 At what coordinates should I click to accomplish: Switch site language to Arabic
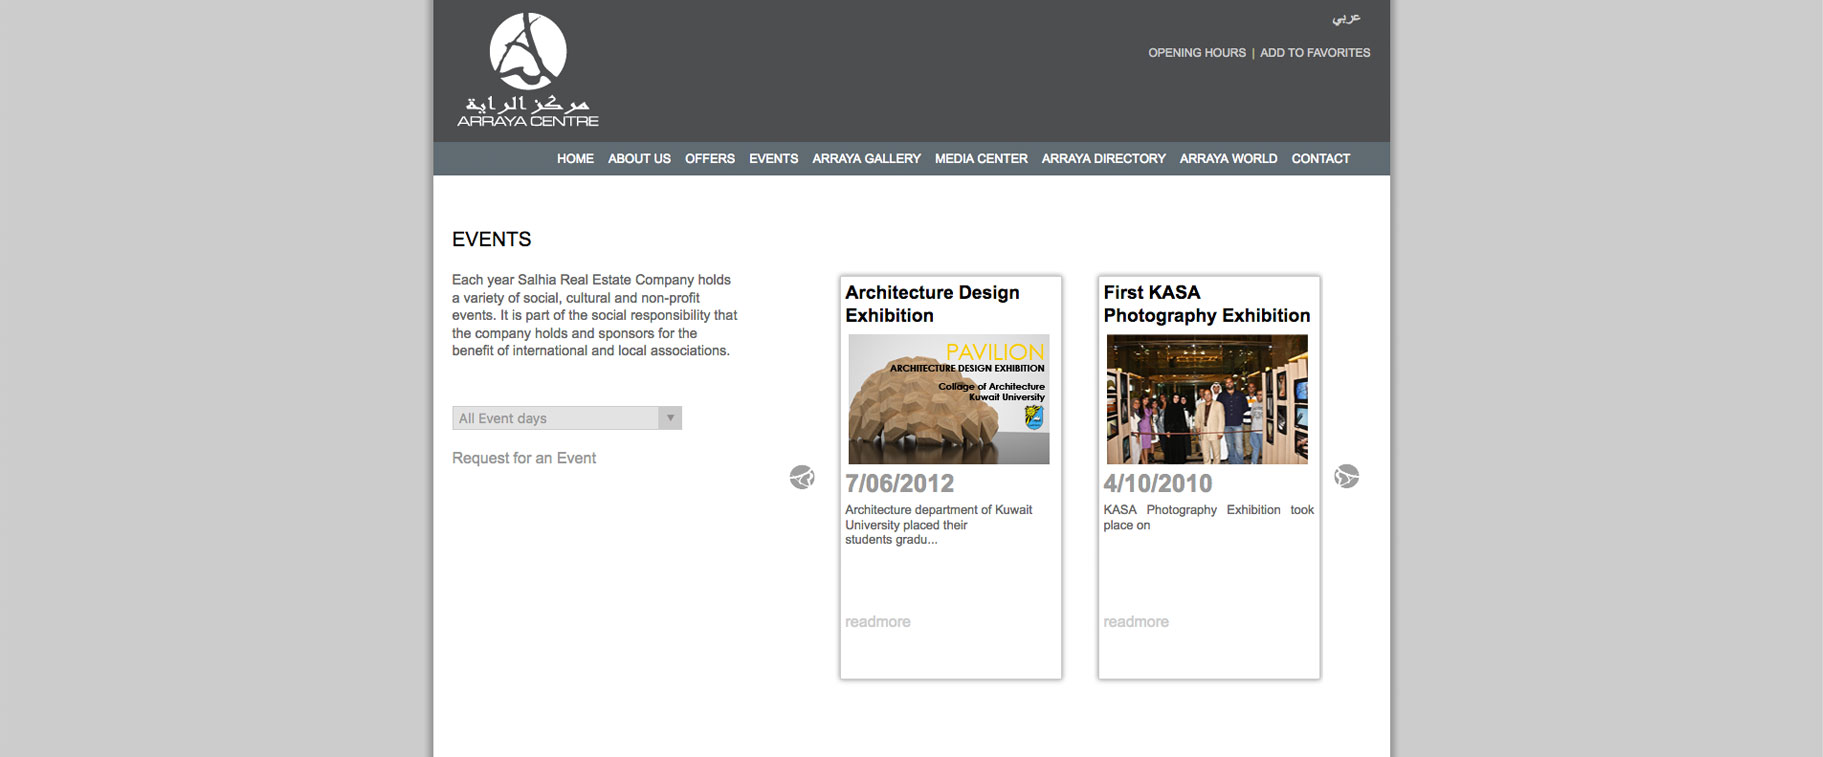pos(1346,18)
